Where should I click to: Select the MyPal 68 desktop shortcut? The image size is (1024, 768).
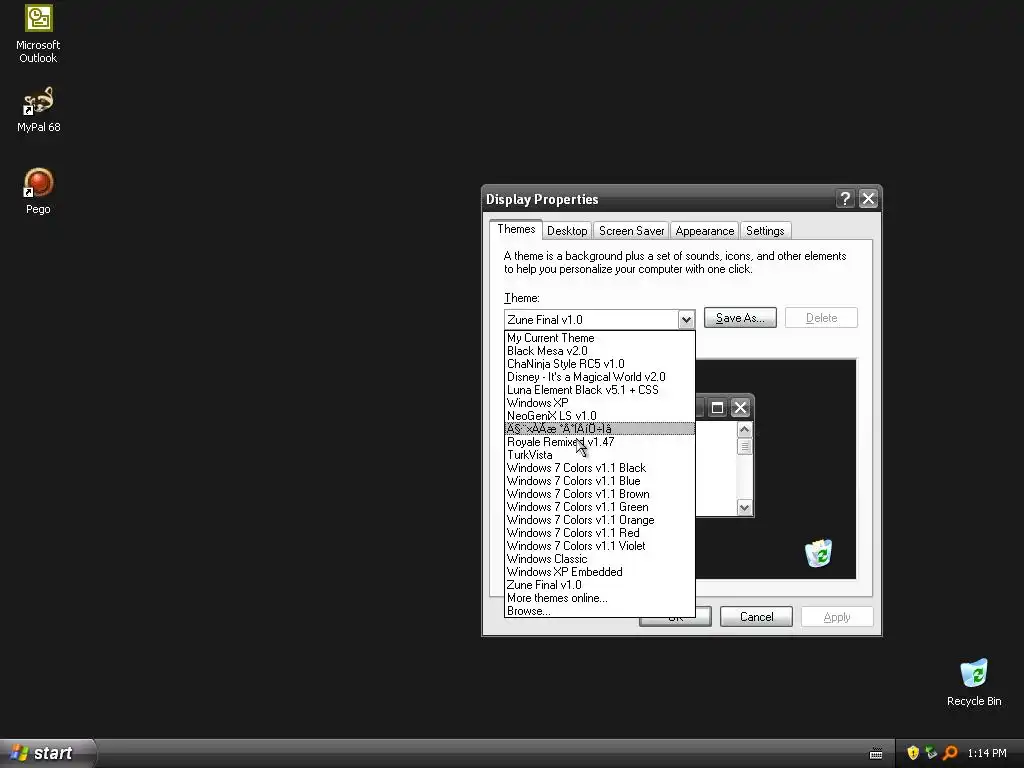(x=38, y=110)
